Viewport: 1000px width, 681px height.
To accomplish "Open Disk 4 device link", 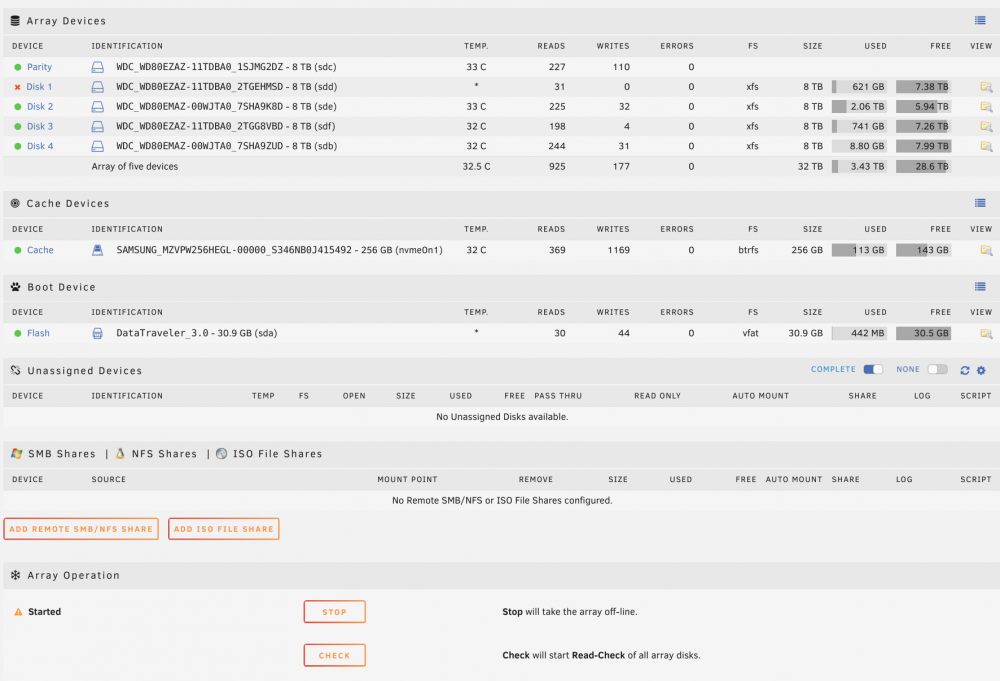I will pyautogui.click(x=40, y=146).
